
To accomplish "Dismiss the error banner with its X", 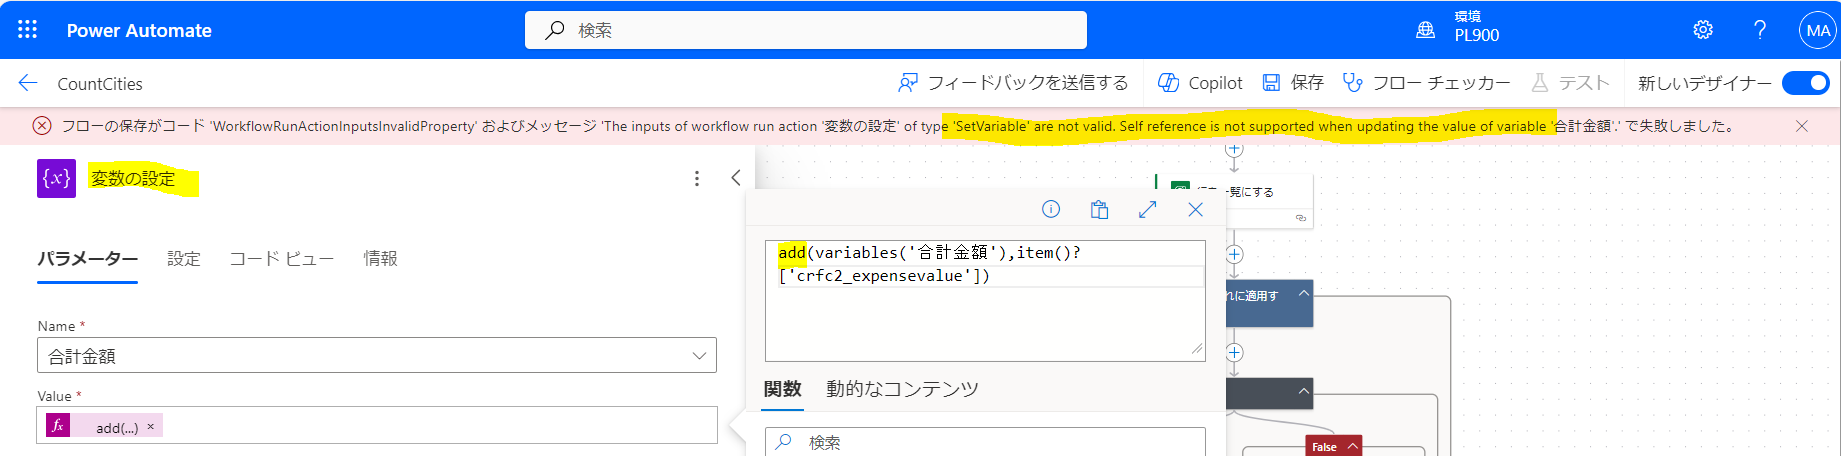I will 1802,126.
